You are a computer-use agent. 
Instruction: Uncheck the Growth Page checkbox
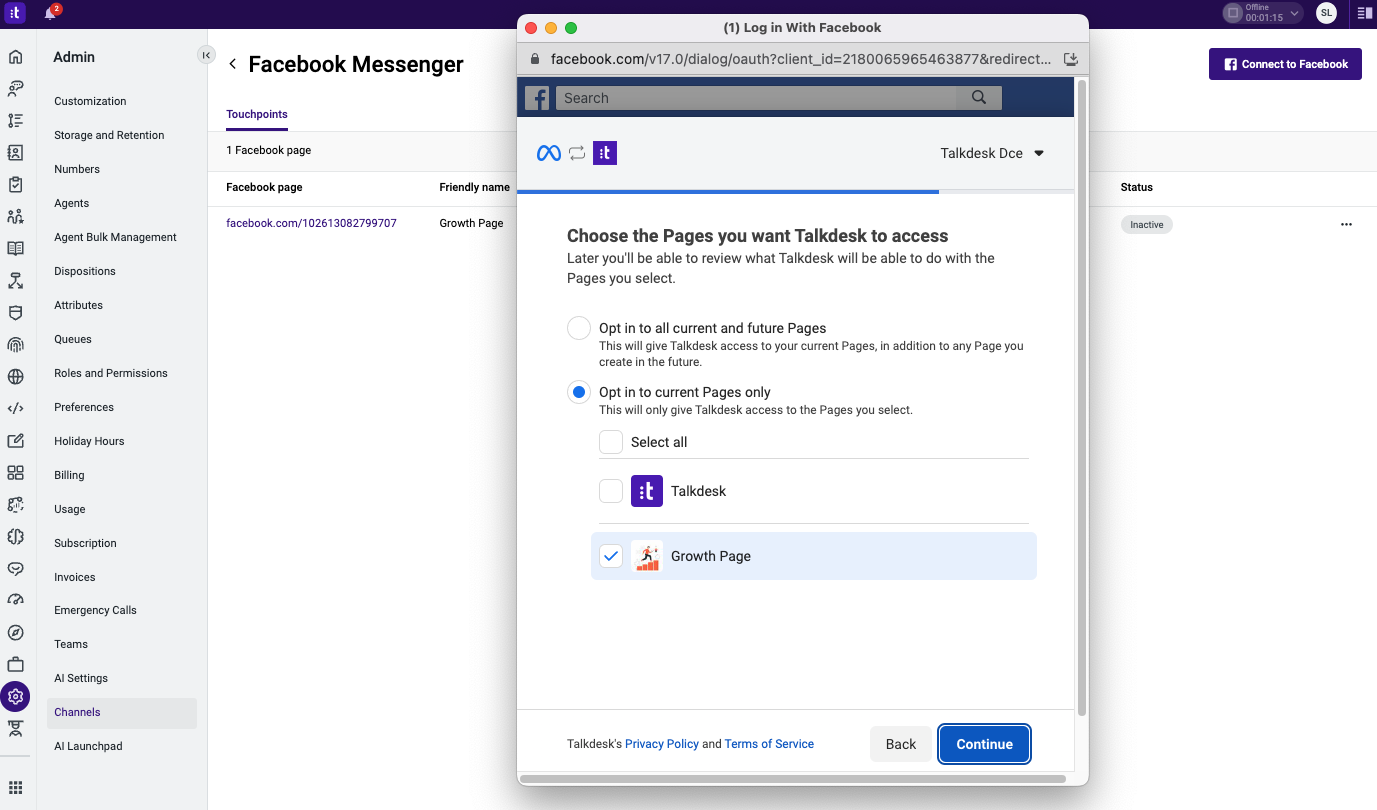click(x=611, y=556)
